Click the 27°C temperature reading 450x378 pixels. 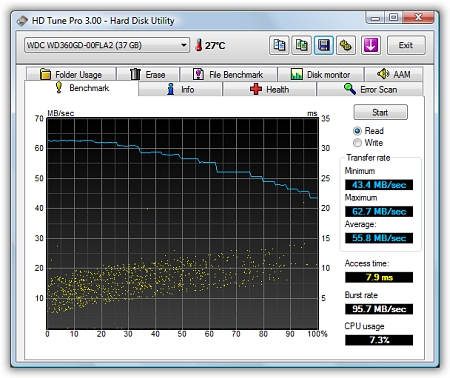[x=215, y=45]
